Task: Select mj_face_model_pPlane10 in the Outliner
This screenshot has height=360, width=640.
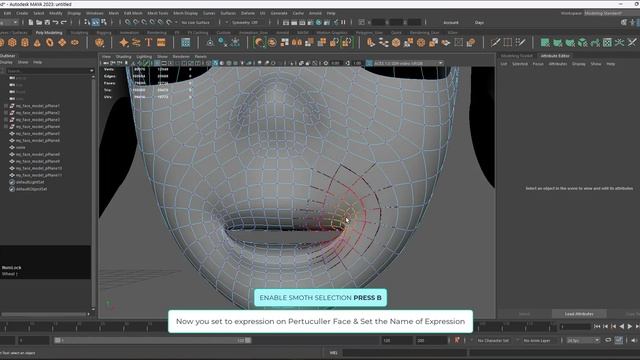Action: click(x=39, y=168)
